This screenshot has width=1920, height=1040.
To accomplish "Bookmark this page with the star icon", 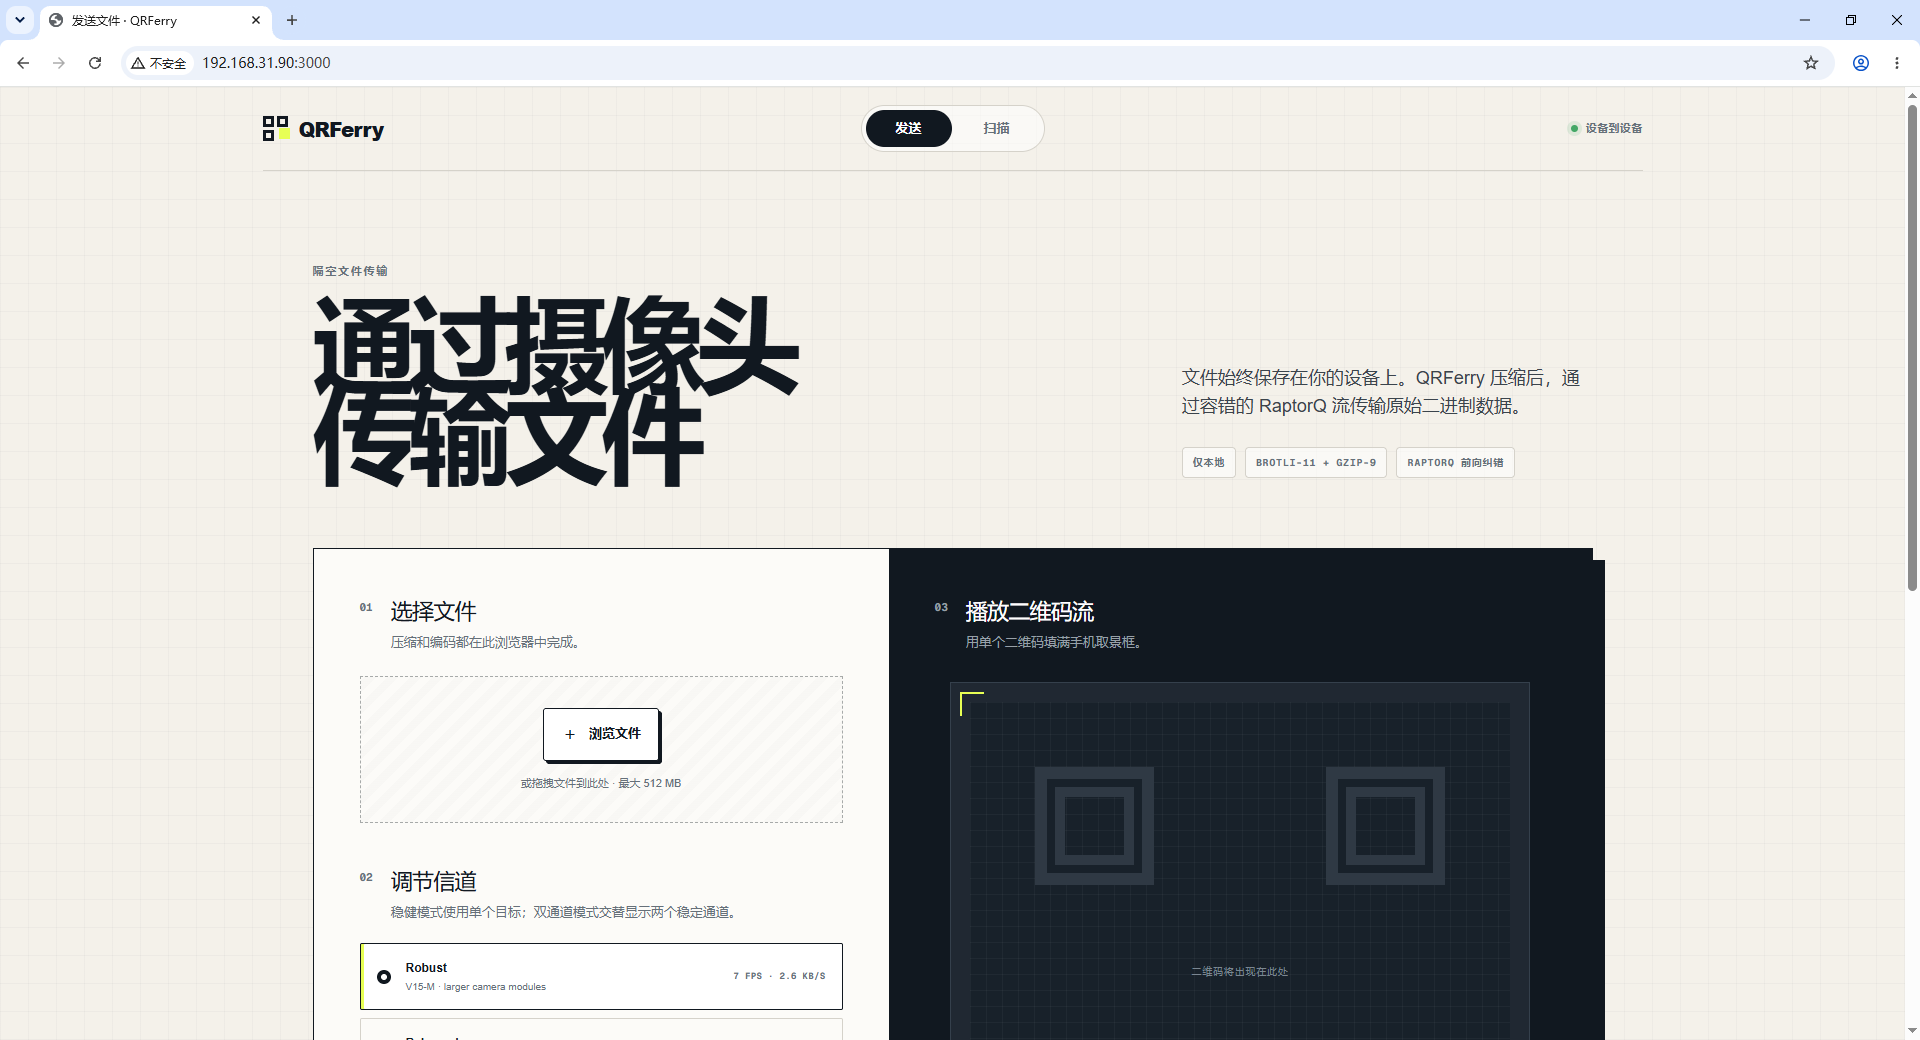I will (x=1811, y=63).
